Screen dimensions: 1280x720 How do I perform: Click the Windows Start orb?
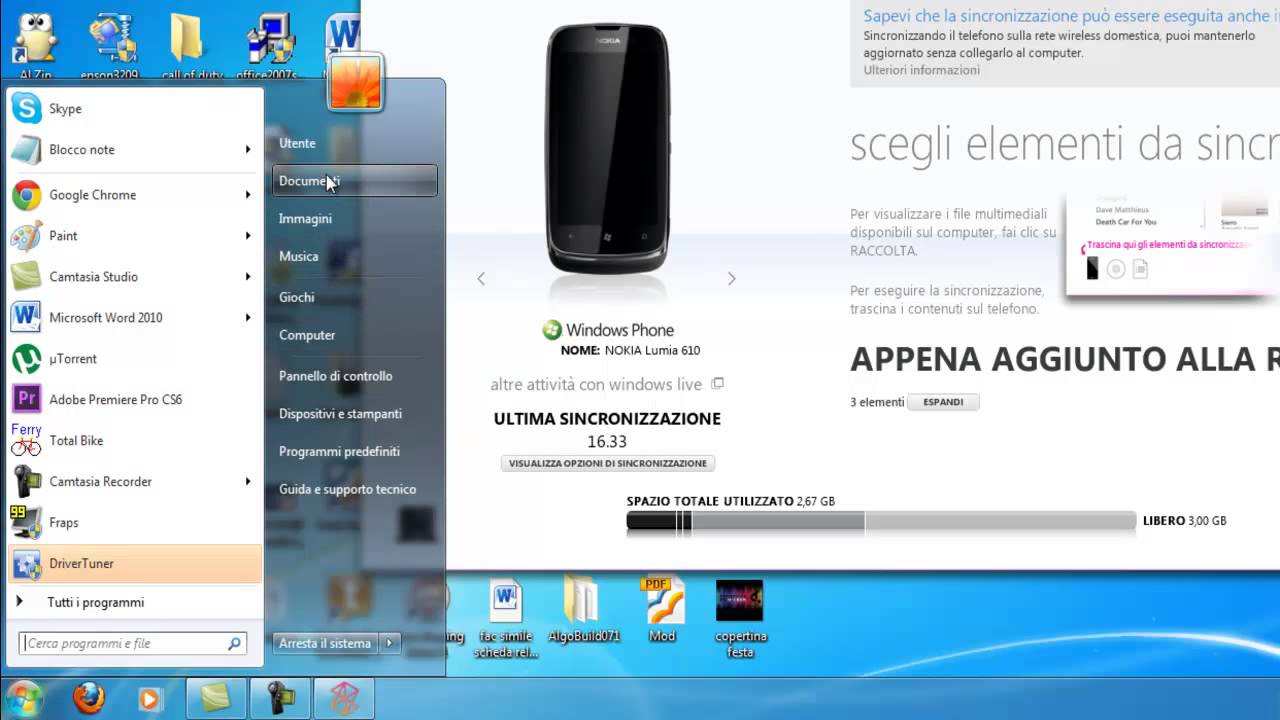(x=25, y=698)
